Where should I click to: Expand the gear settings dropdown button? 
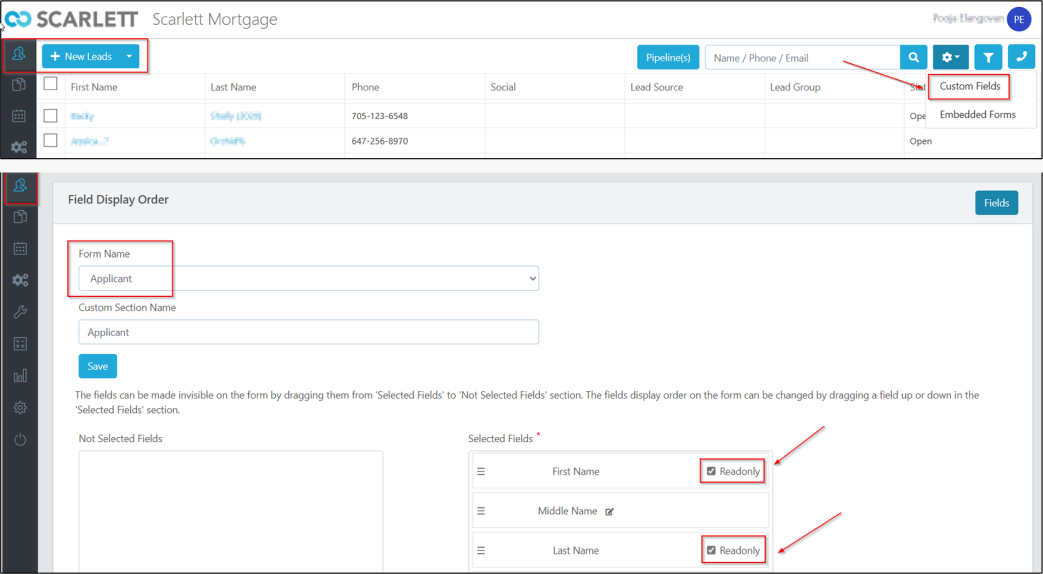(x=950, y=58)
